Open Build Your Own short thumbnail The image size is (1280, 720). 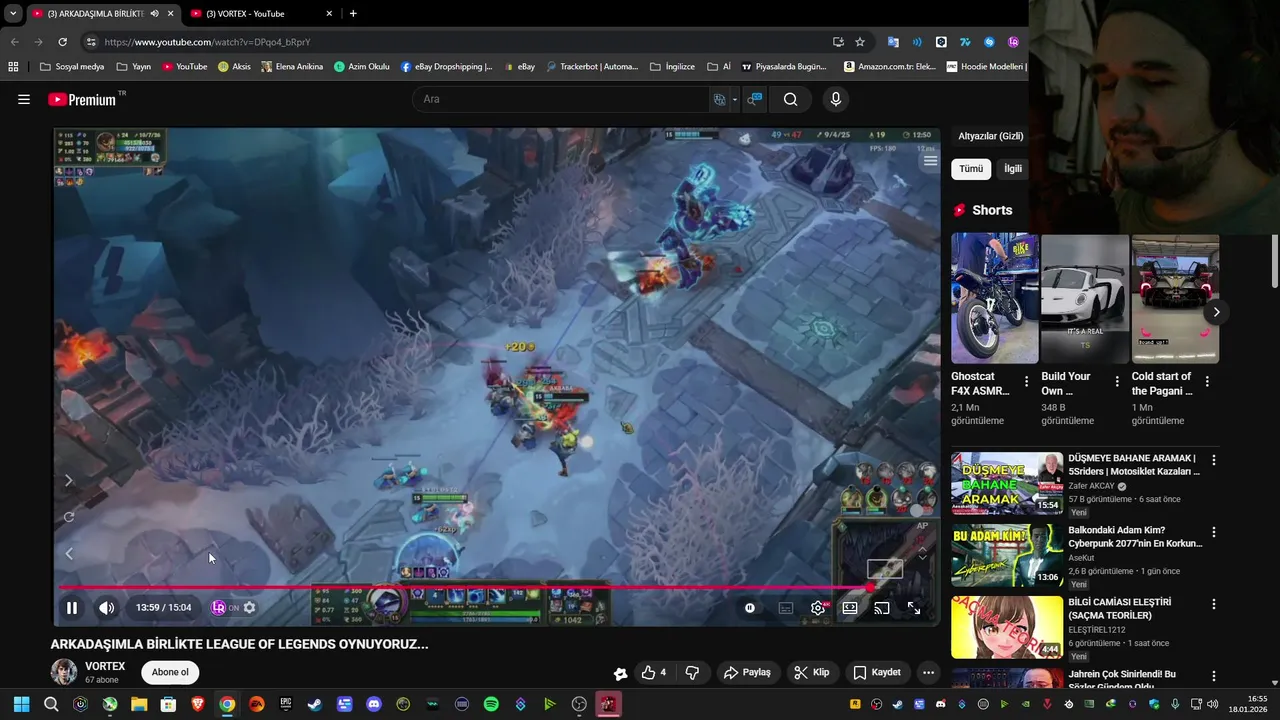coord(1085,298)
